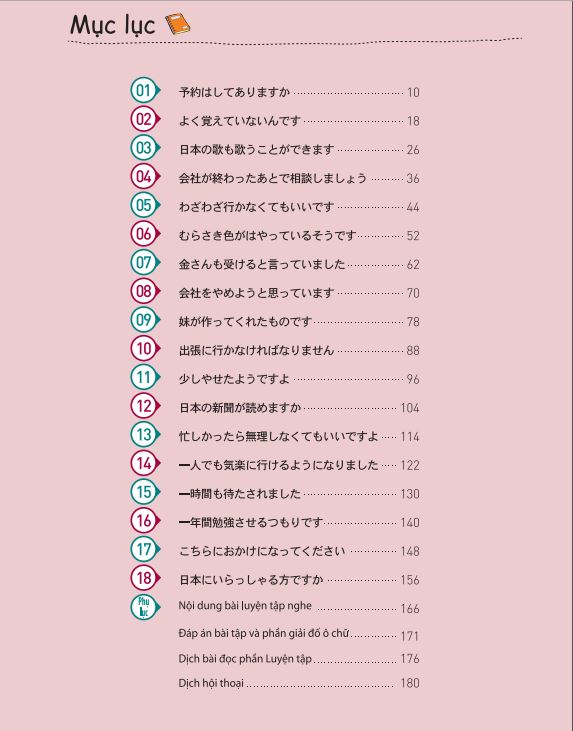Select the chapter 11 circle badge

[145, 377]
